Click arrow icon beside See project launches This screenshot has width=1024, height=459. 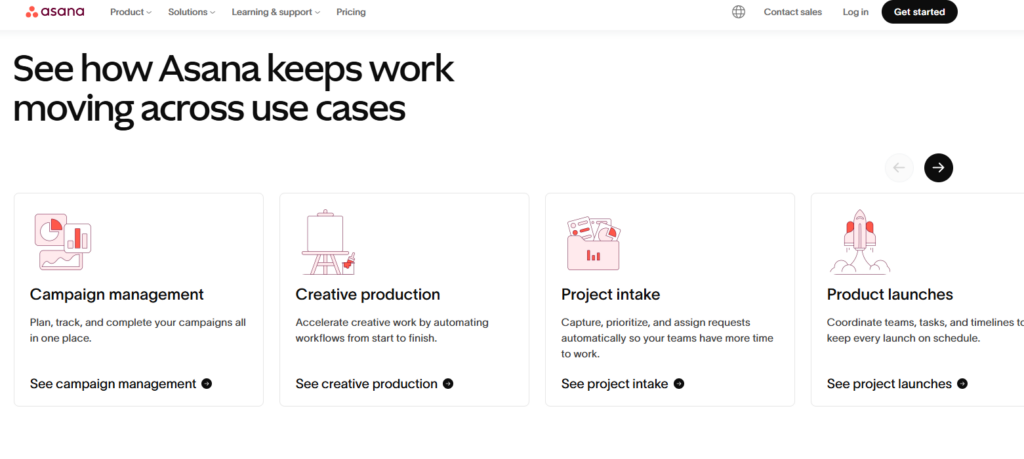pos(962,384)
